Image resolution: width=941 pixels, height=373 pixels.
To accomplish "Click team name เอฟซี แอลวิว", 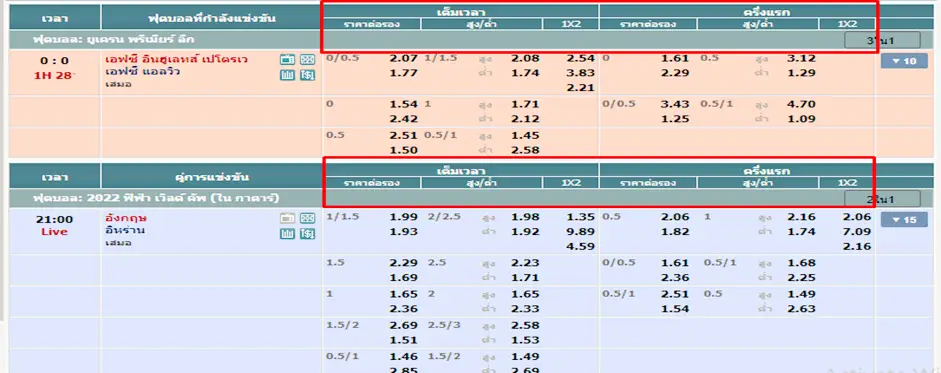I will [x=134, y=71].
